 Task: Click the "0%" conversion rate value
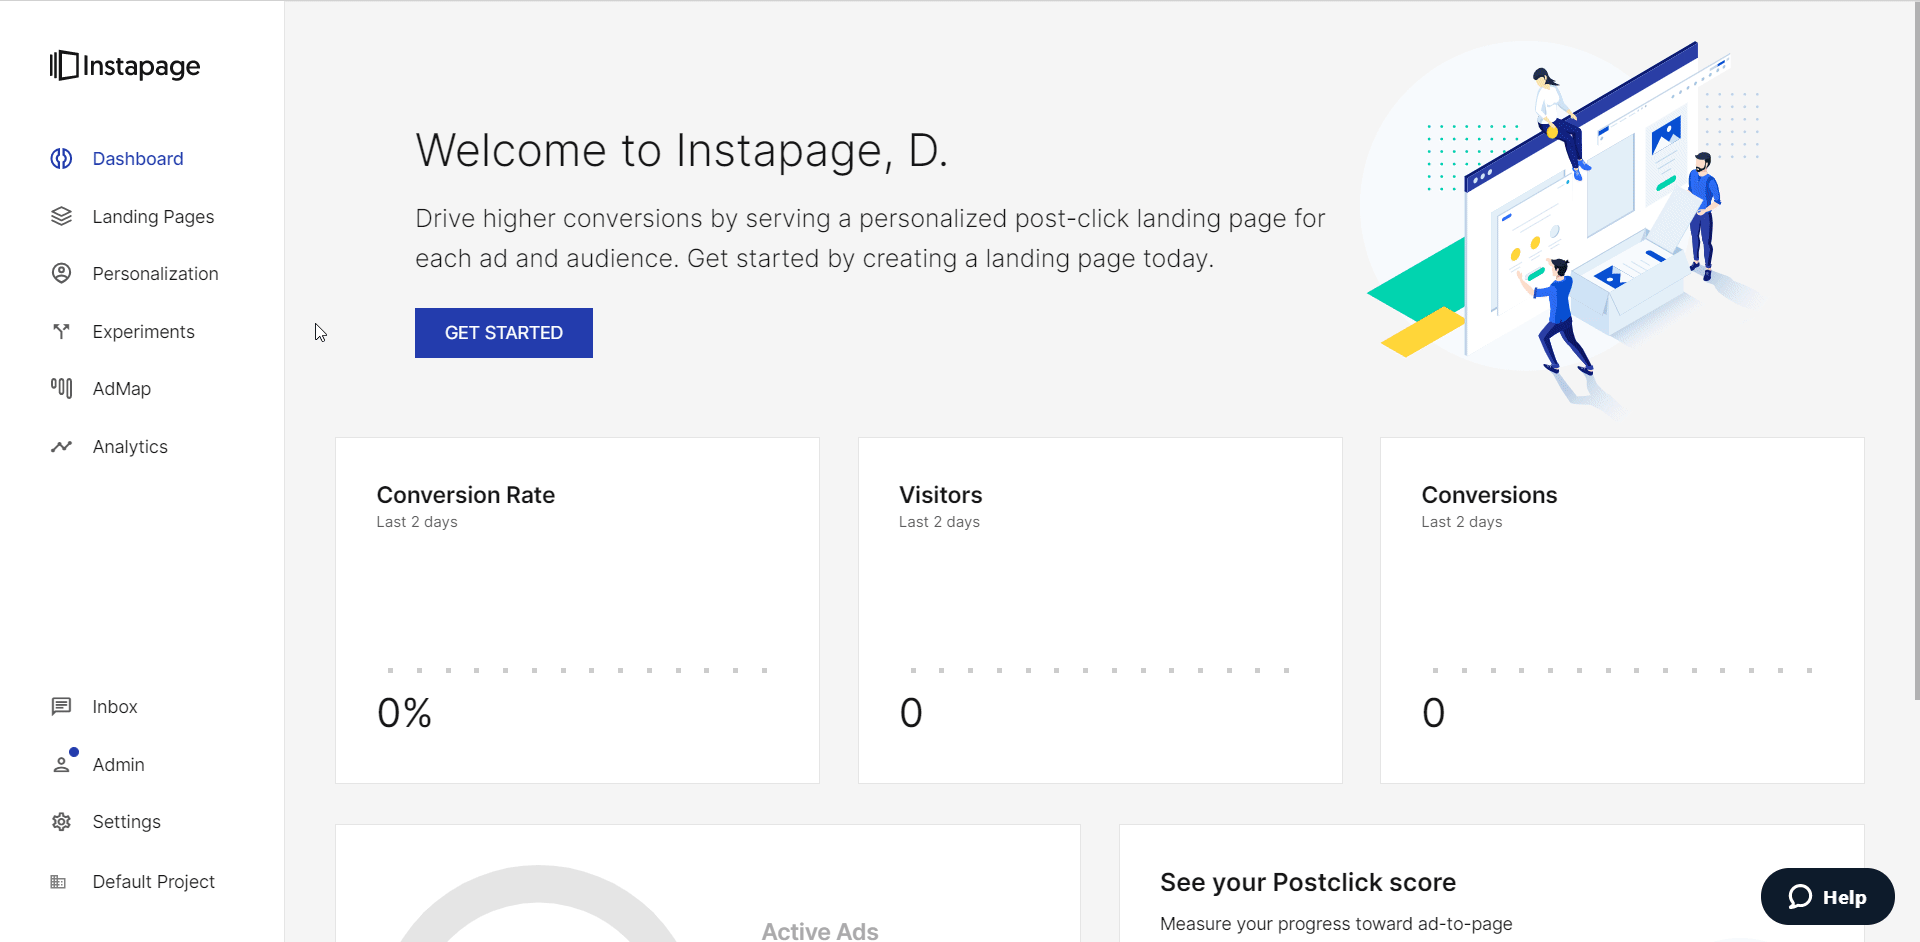[404, 713]
